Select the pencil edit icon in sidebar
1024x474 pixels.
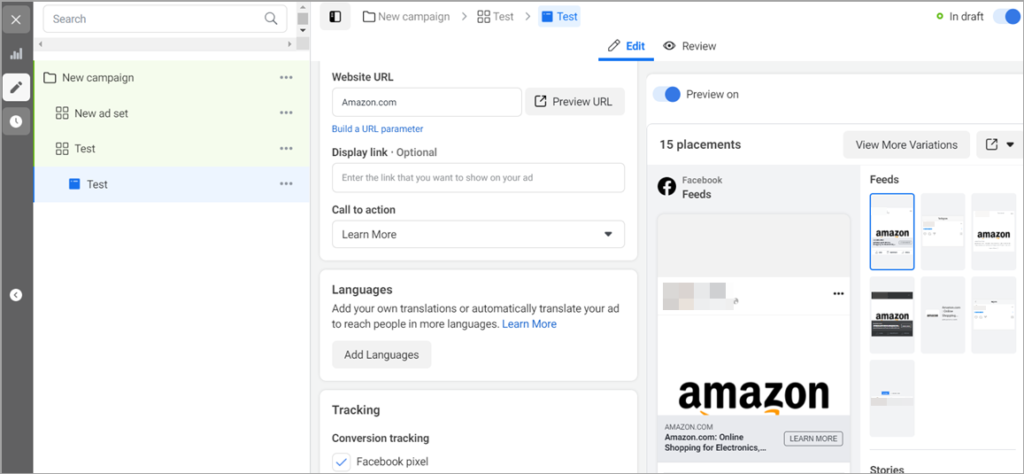click(x=16, y=88)
